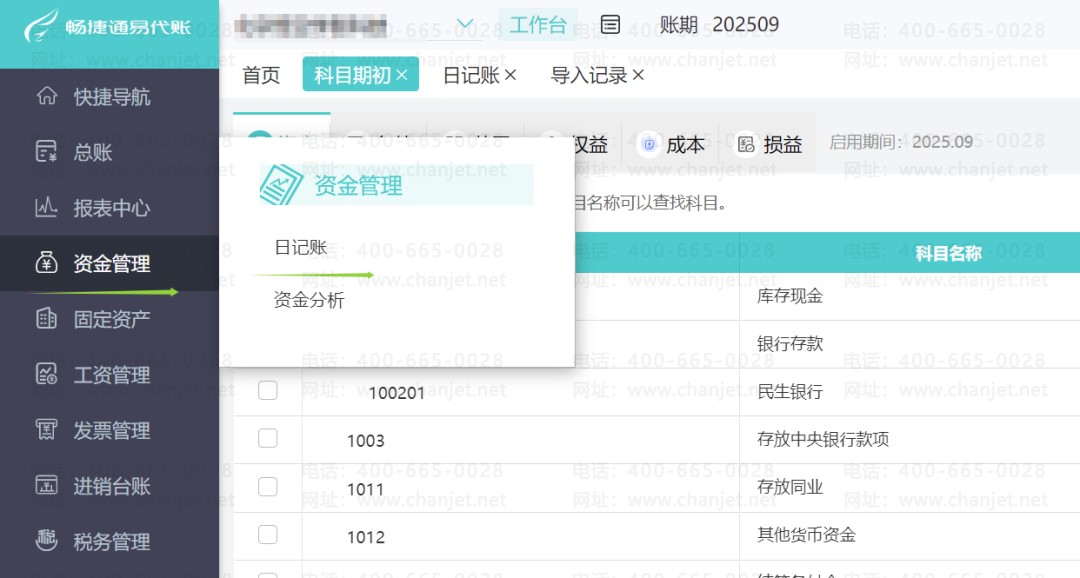The image size is (1080, 578).
Task: Switch to the 科目期初 tab
Action: [353, 74]
